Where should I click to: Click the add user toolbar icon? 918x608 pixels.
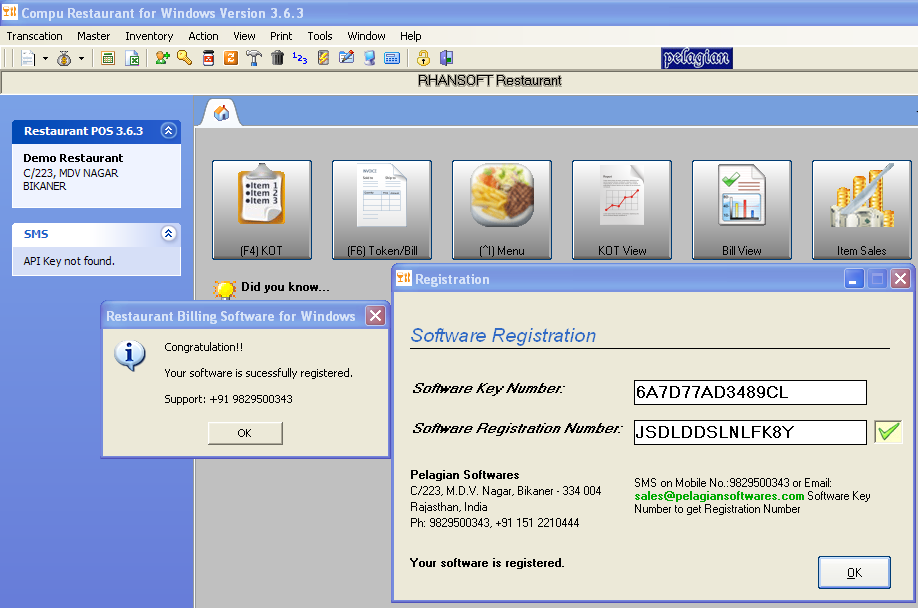pos(162,58)
